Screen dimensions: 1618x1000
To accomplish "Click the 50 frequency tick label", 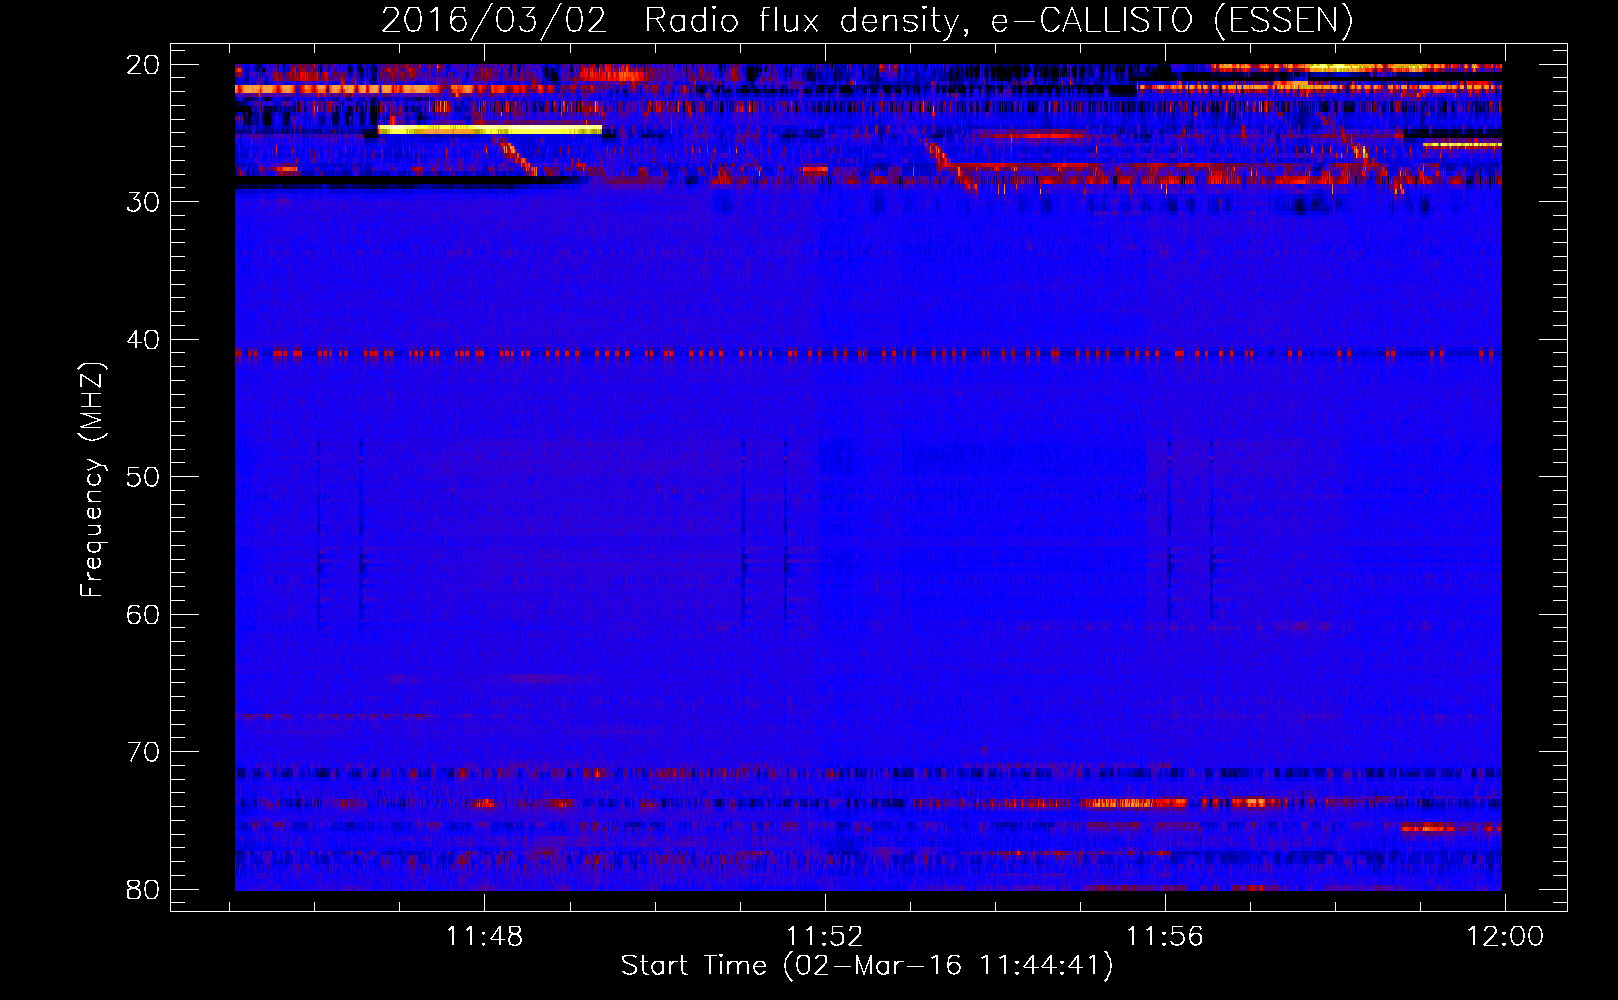I will [x=144, y=477].
